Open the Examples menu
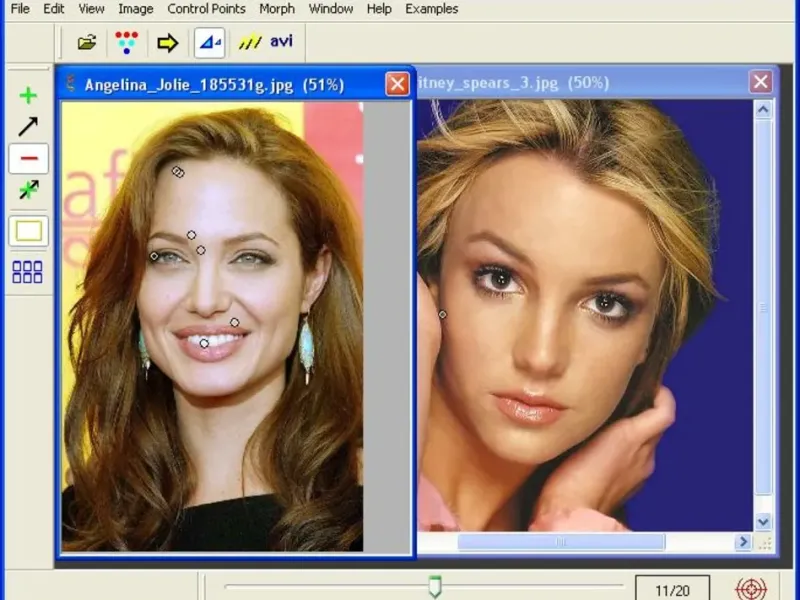Image resolution: width=800 pixels, height=600 pixels. point(432,9)
